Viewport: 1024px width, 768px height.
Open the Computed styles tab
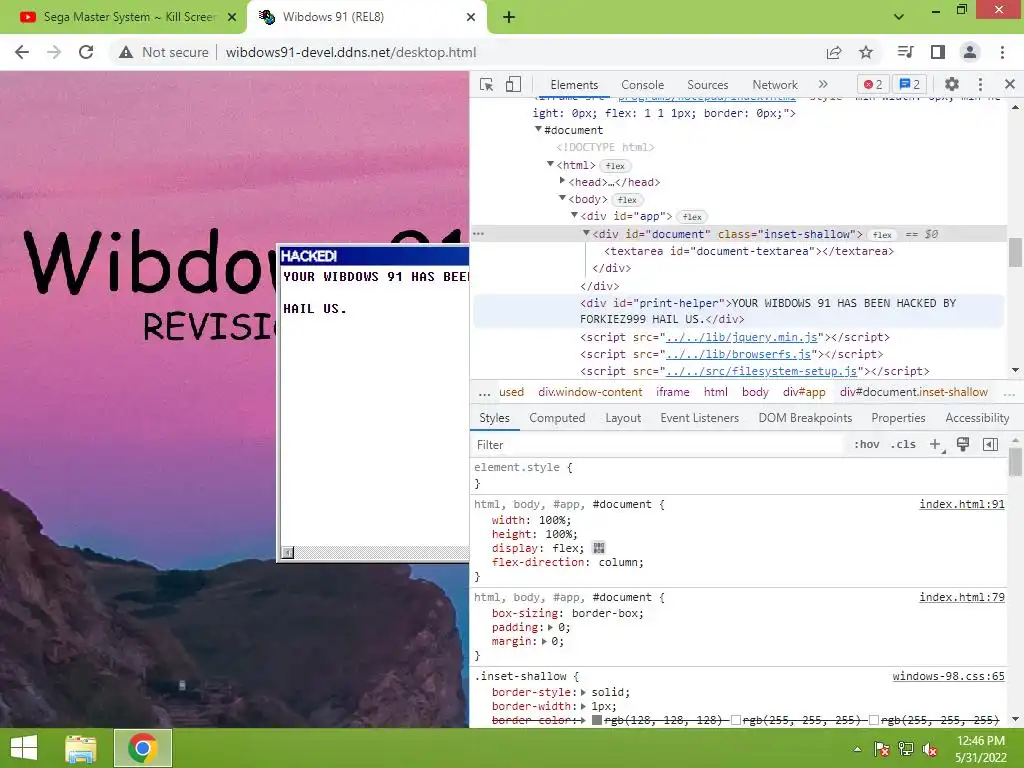tap(557, 418)
